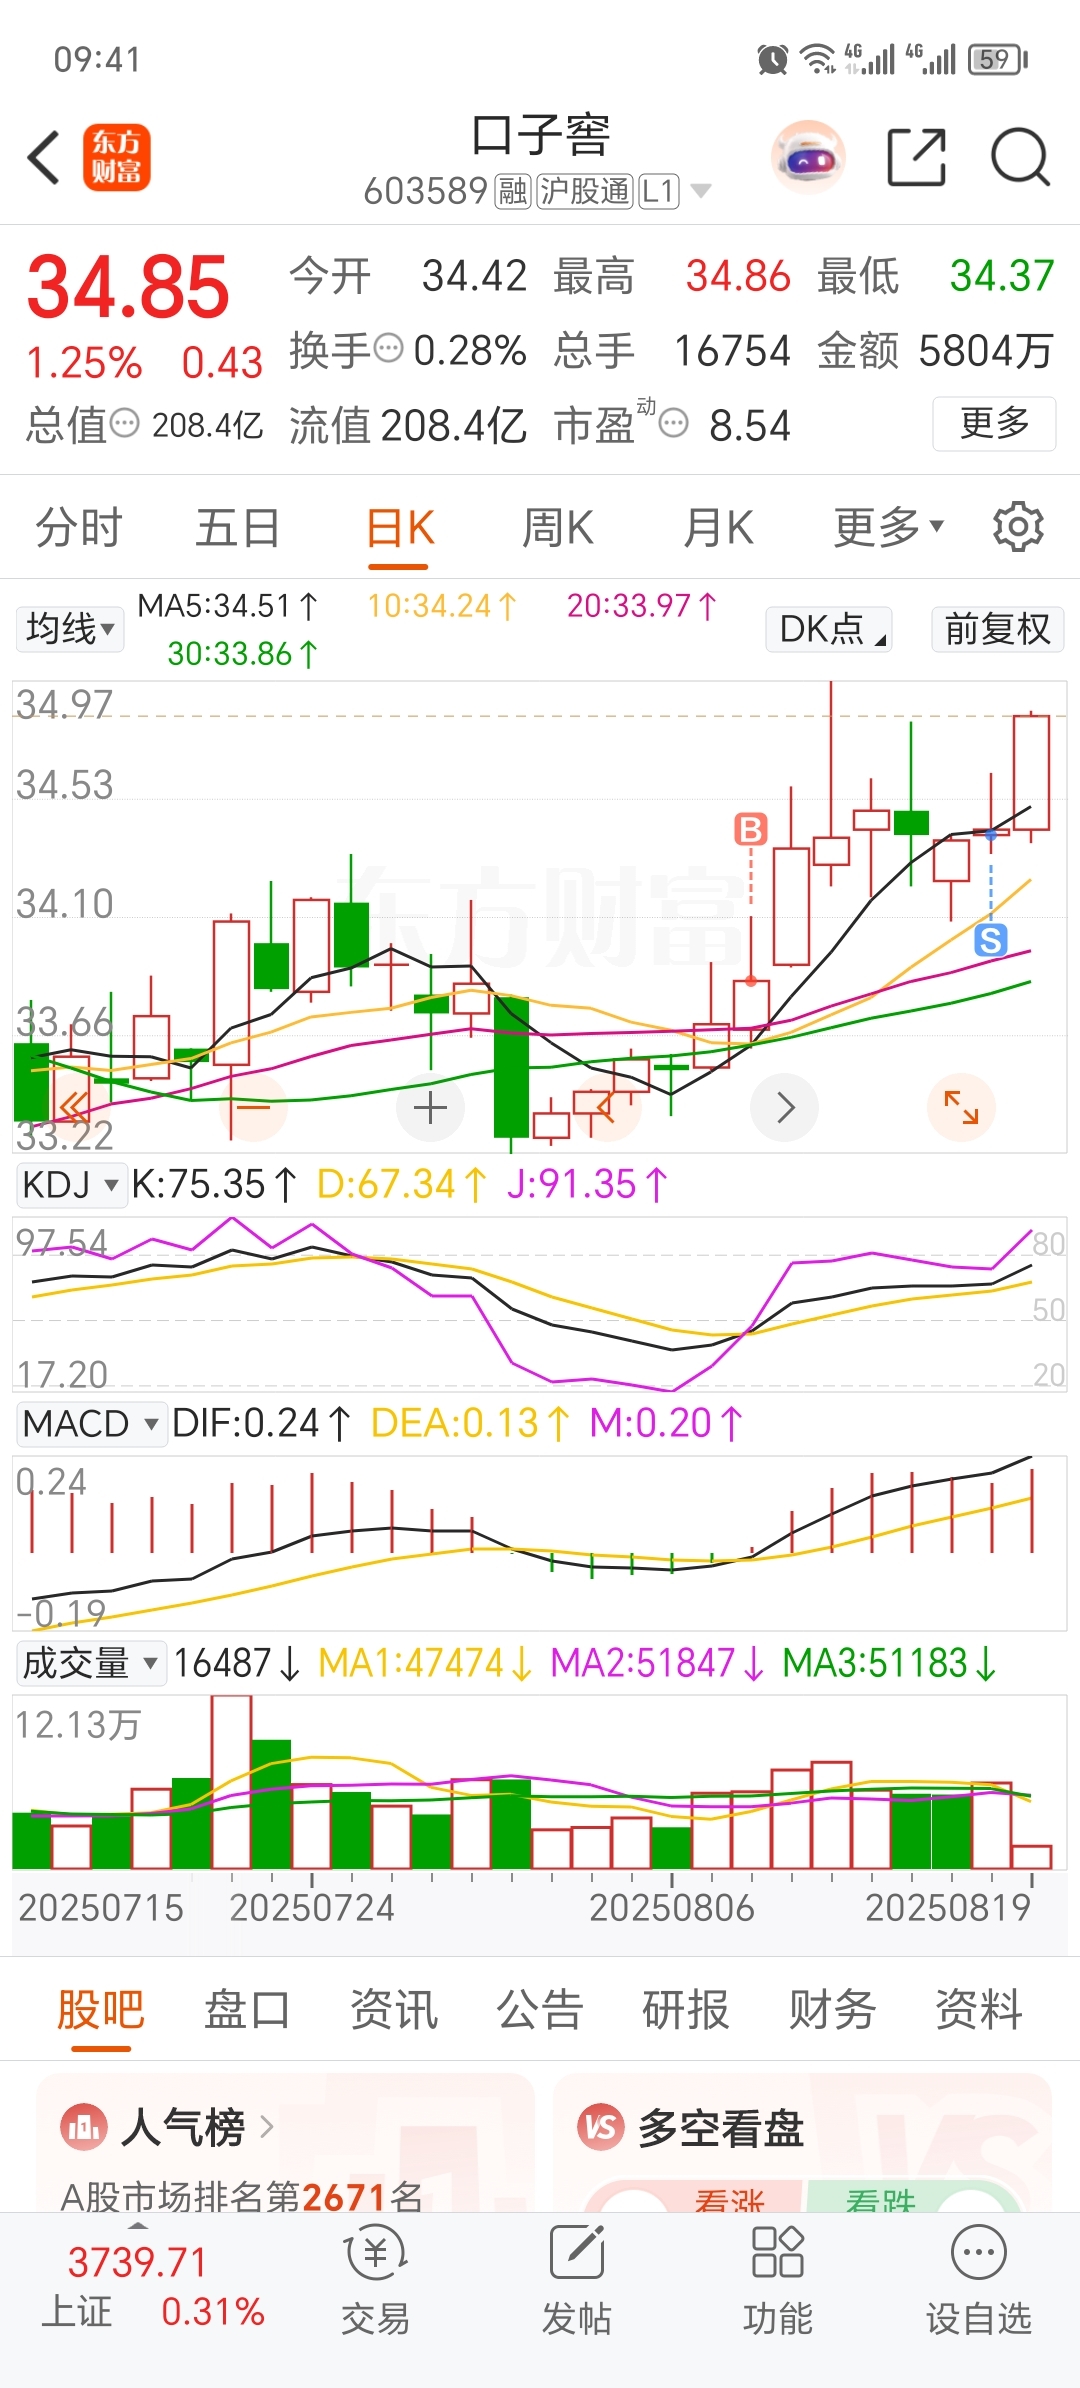Move chart right with arrow button

point(785,1108)
